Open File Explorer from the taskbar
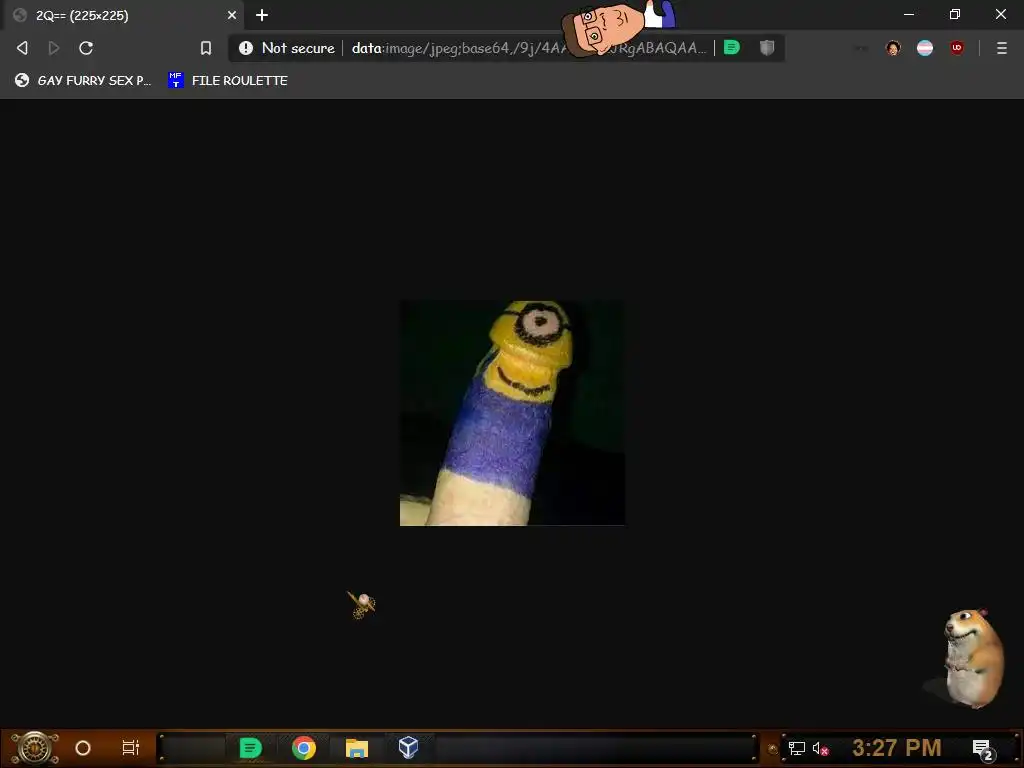The image size is (1024, 768). click(357, 748)
